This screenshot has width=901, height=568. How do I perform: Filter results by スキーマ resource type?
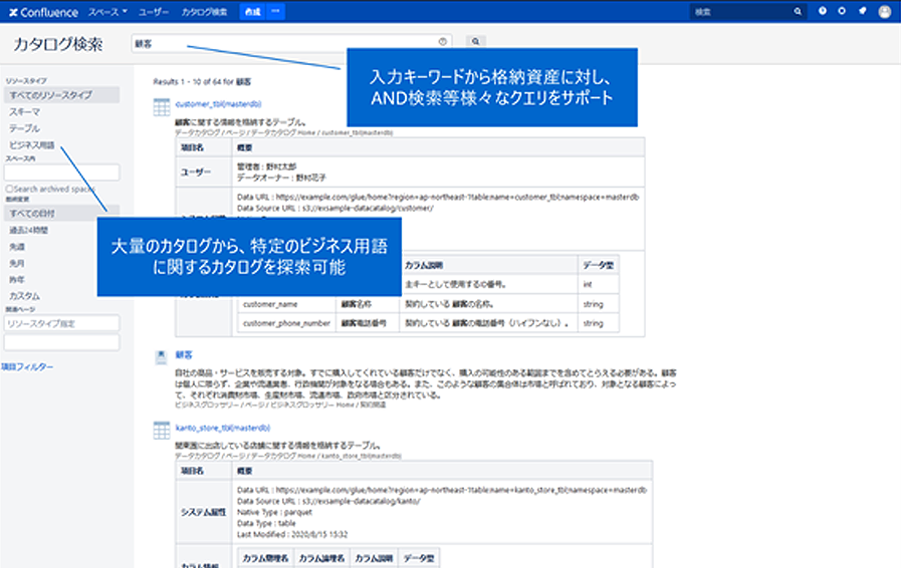[25, 112]
